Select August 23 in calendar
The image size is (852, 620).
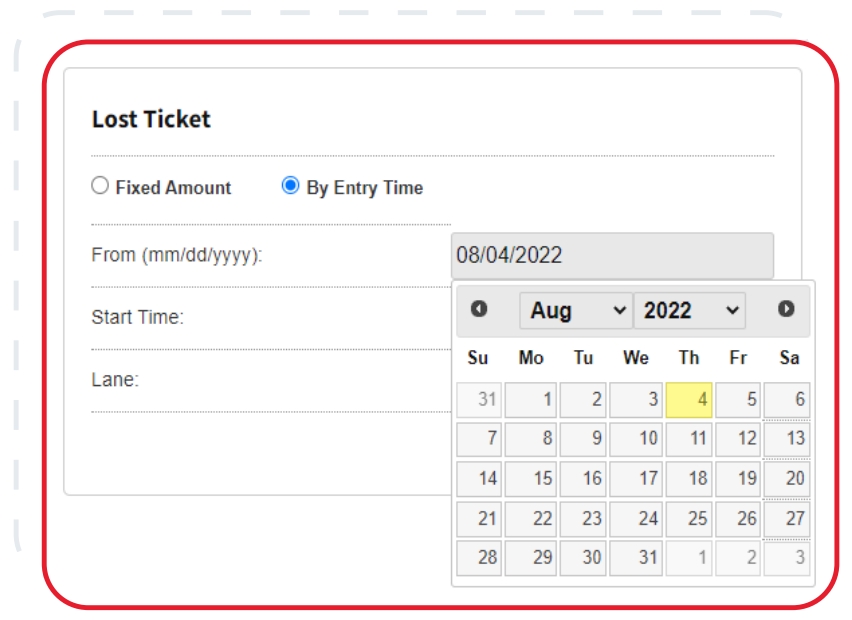coord(583,518)
